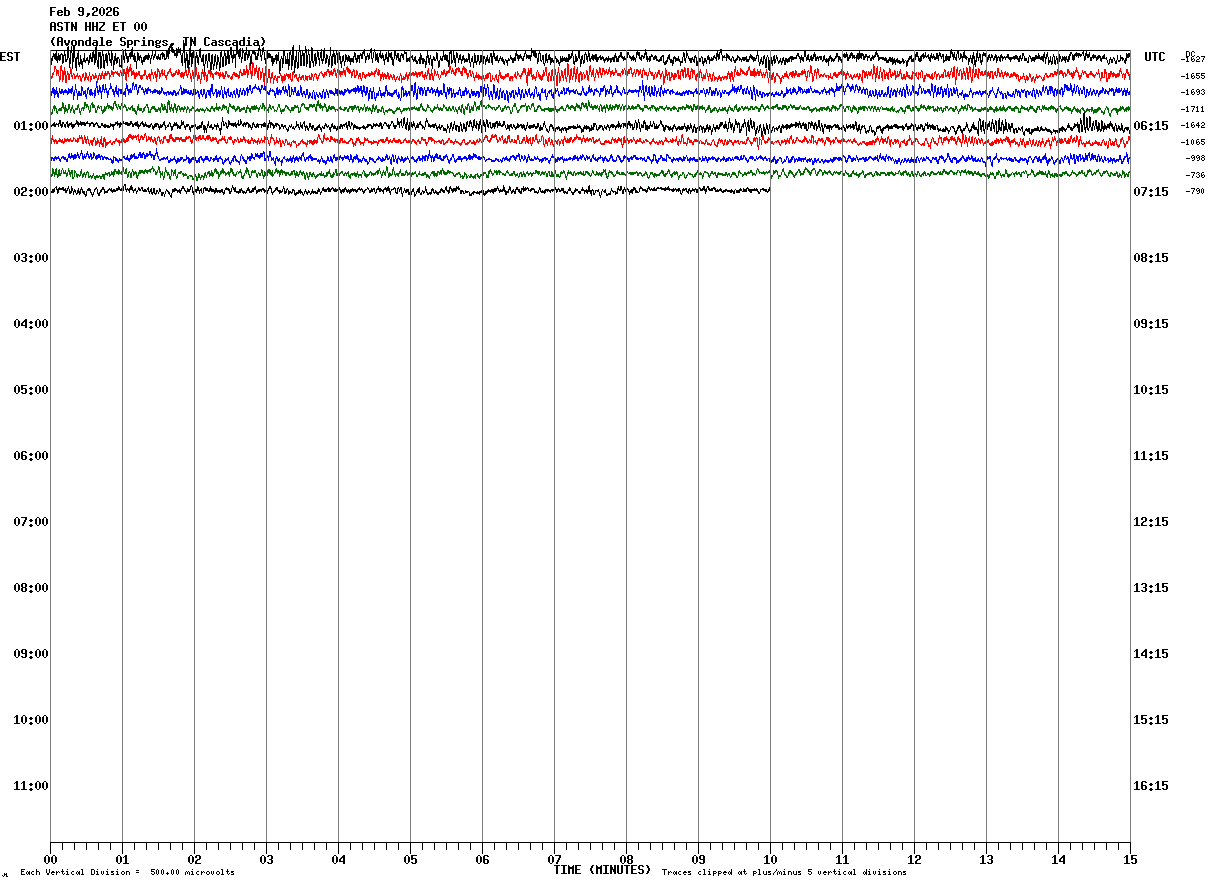Click the '02:00' EST time label
The width and height of the screenshot is (1210, 886).
pos(31,192)
